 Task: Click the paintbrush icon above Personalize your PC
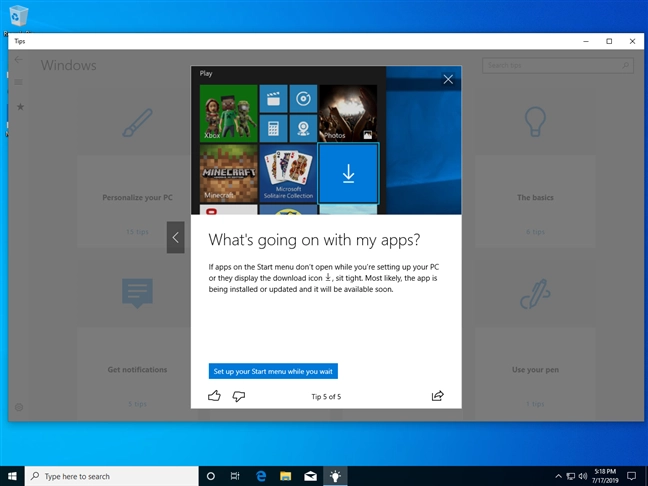[138, 123]
